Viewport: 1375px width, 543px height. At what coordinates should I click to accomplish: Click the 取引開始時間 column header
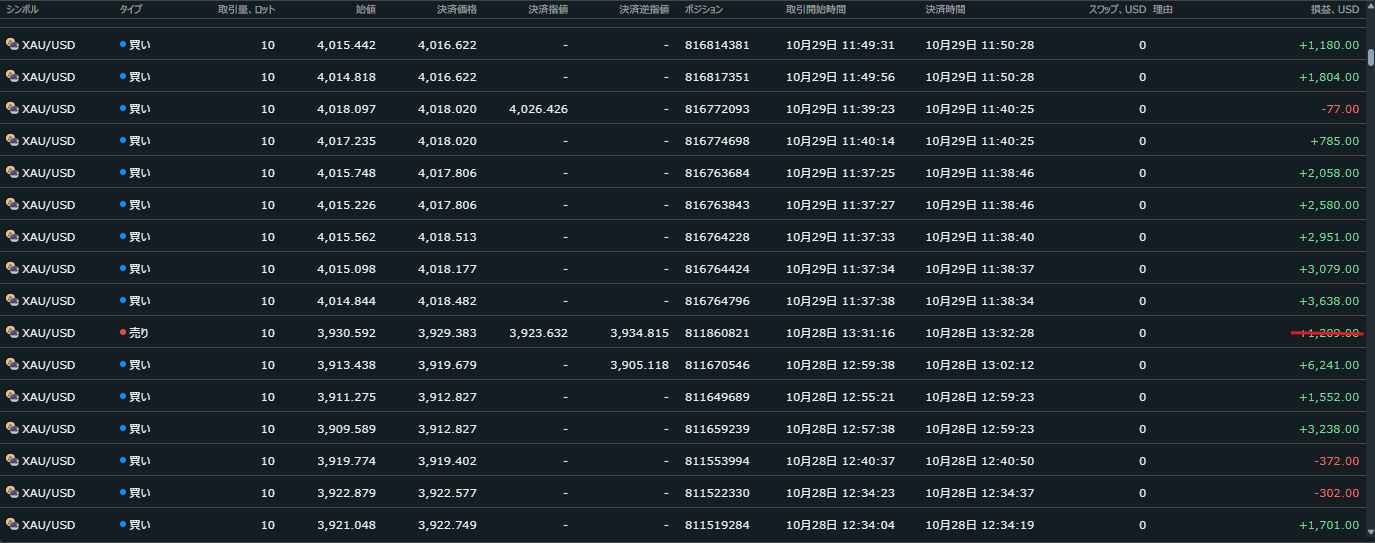coord(821,9)
